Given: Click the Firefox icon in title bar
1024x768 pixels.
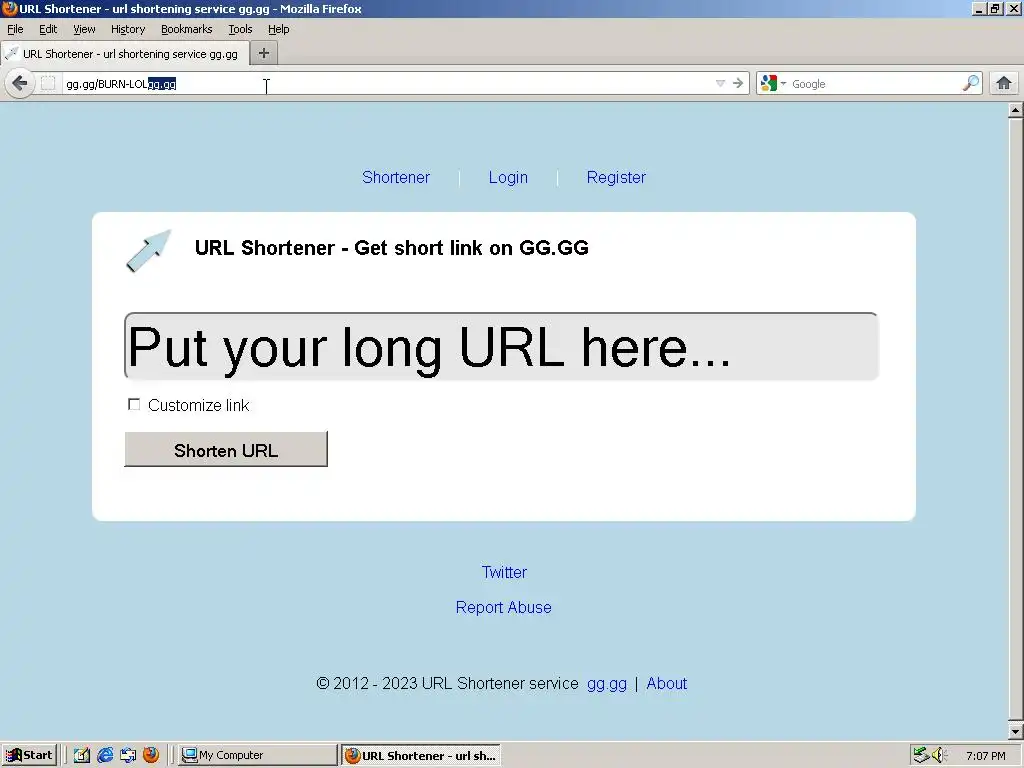Looking at the screenshot, I should (x=9, y=8).
